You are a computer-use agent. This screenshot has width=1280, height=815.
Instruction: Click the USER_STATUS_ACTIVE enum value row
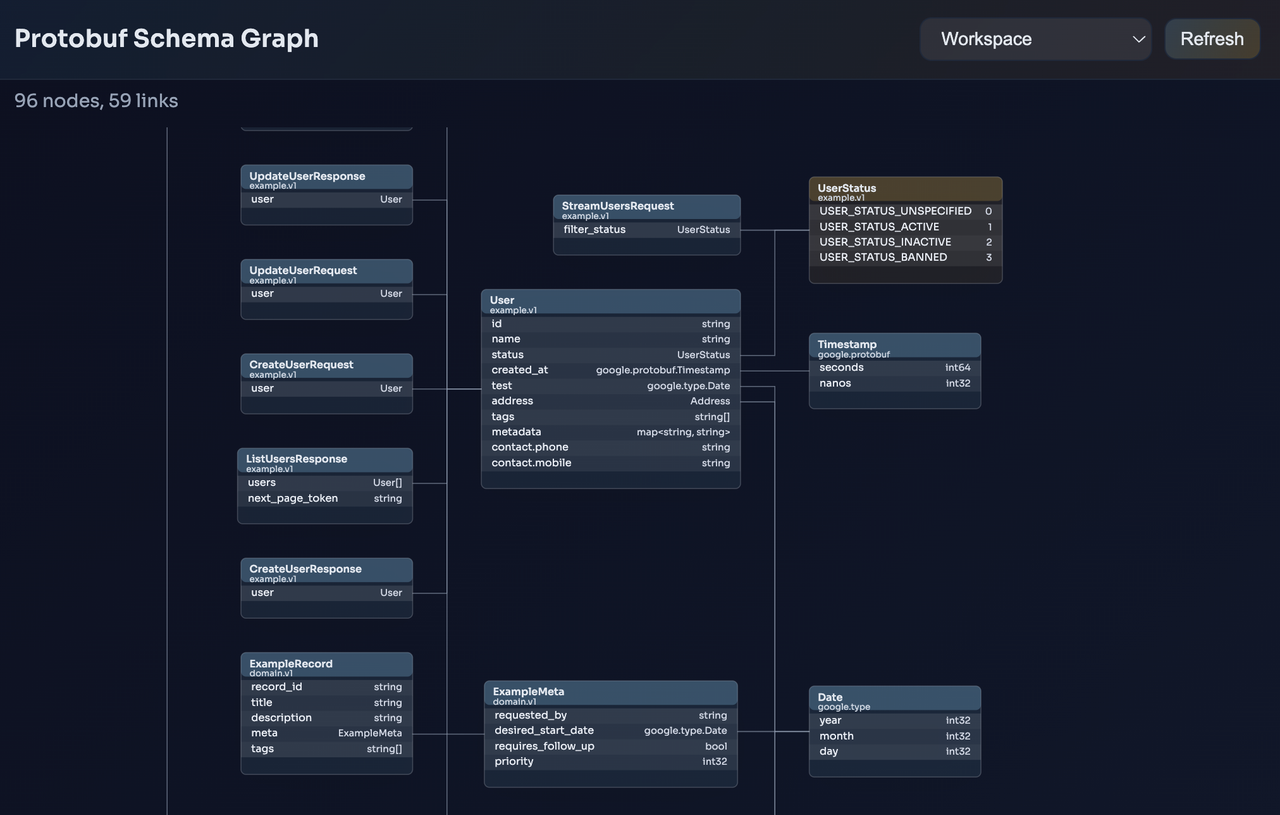[x=903, y=226]
